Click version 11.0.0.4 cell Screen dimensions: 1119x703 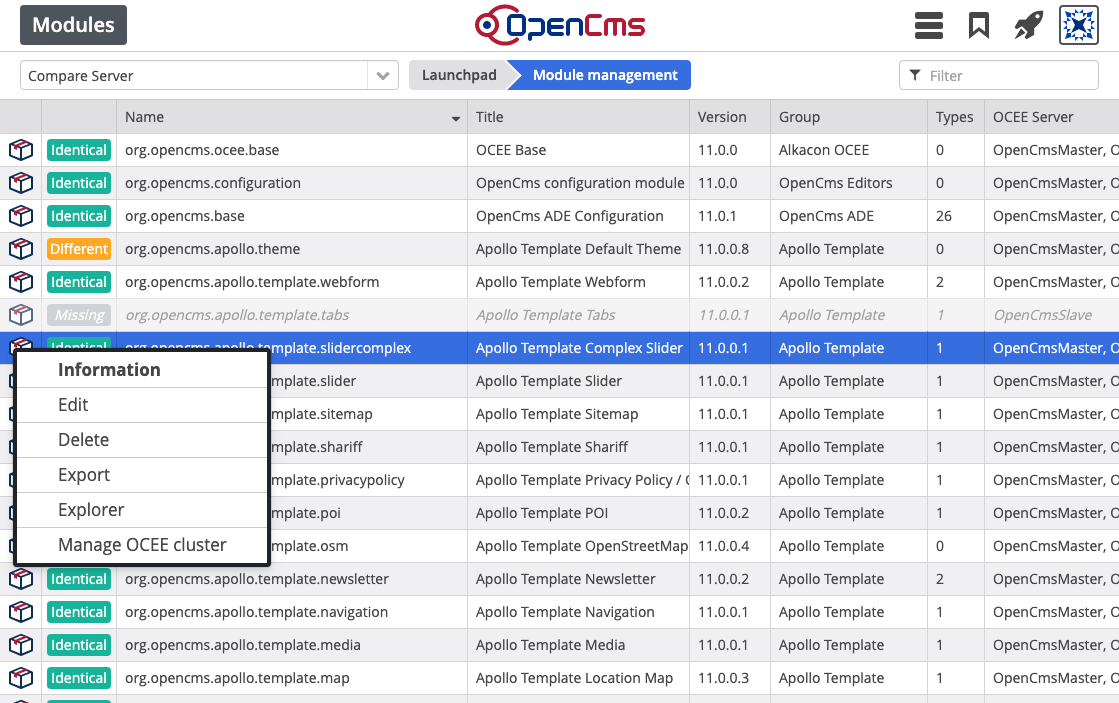point(729,546)
